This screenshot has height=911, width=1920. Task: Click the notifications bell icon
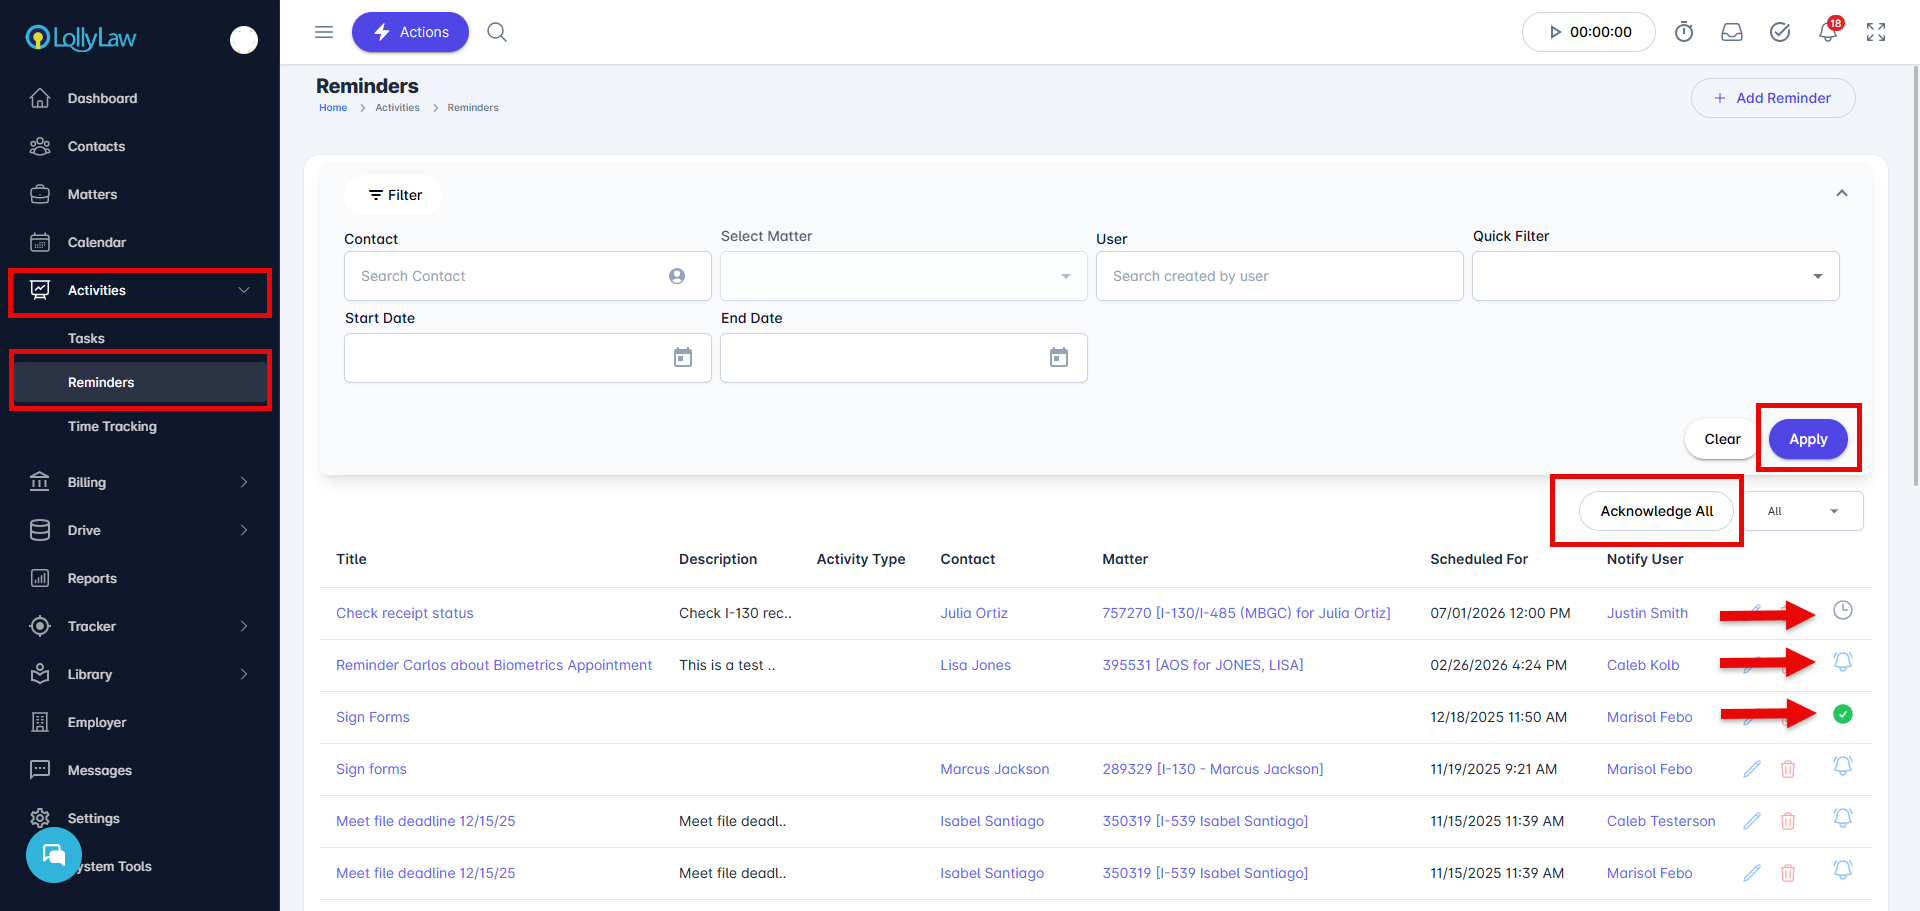(x=1828, y=32)
